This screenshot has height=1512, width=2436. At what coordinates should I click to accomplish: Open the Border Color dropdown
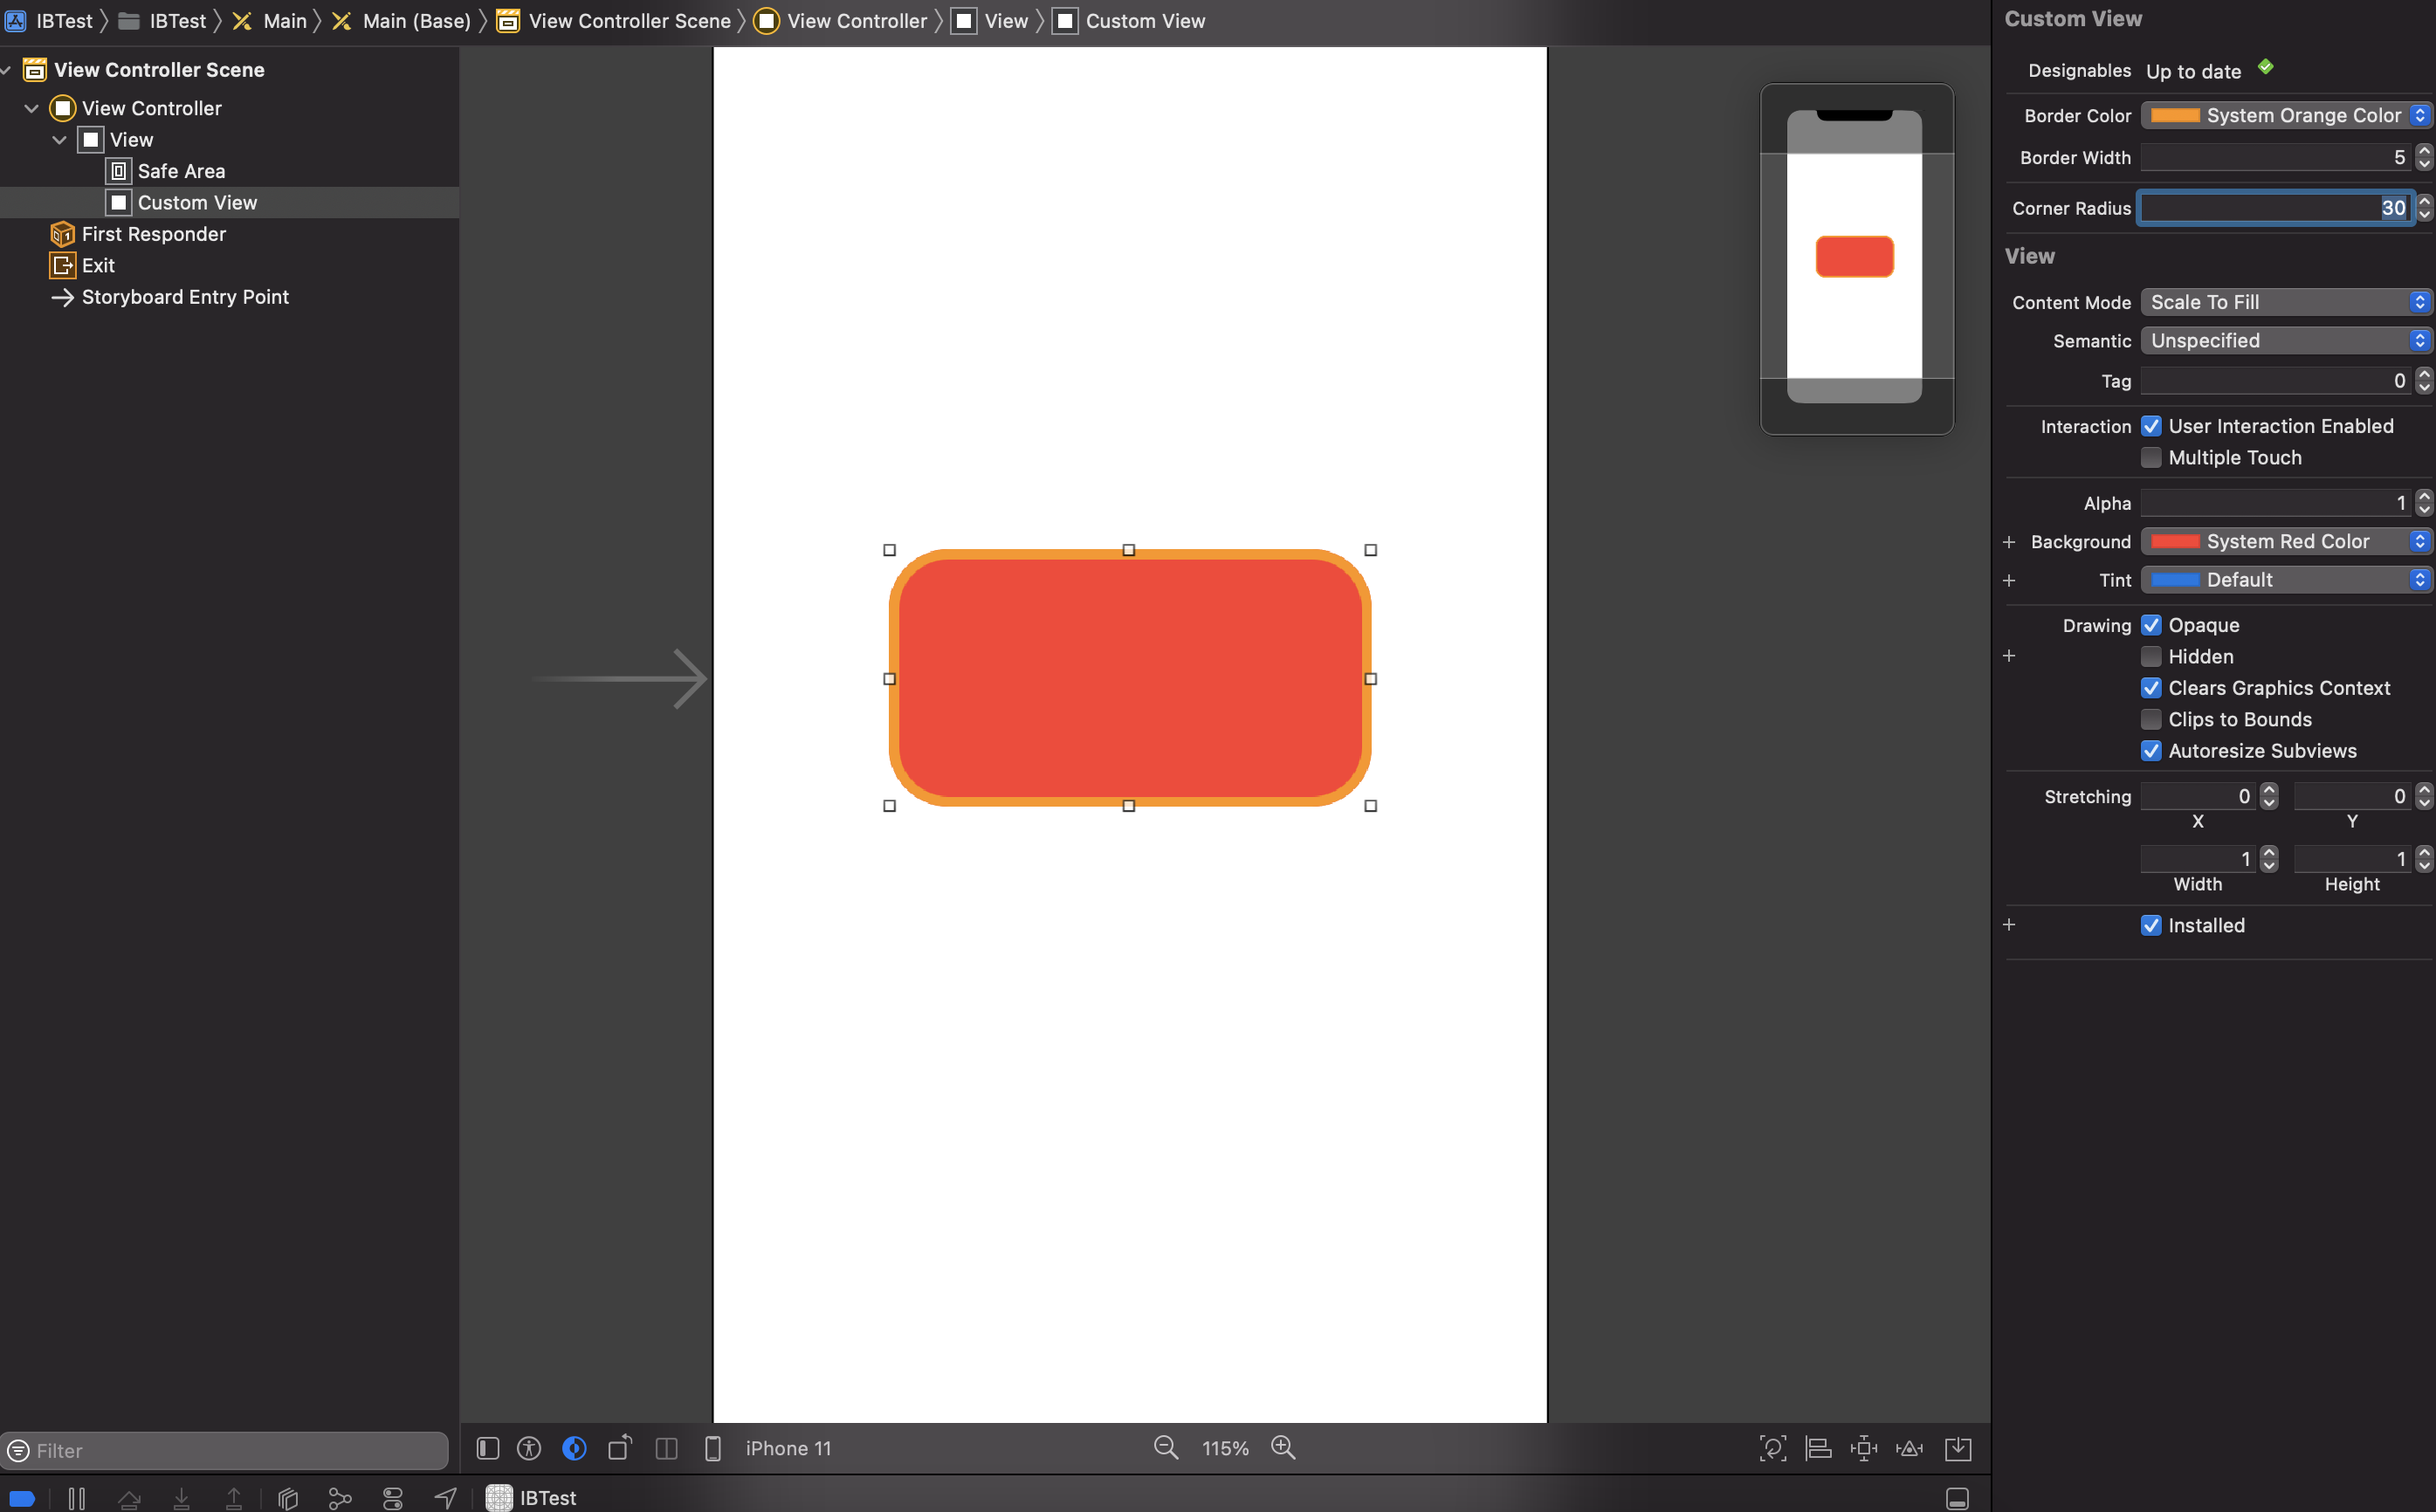click(x=2284, y=115)
